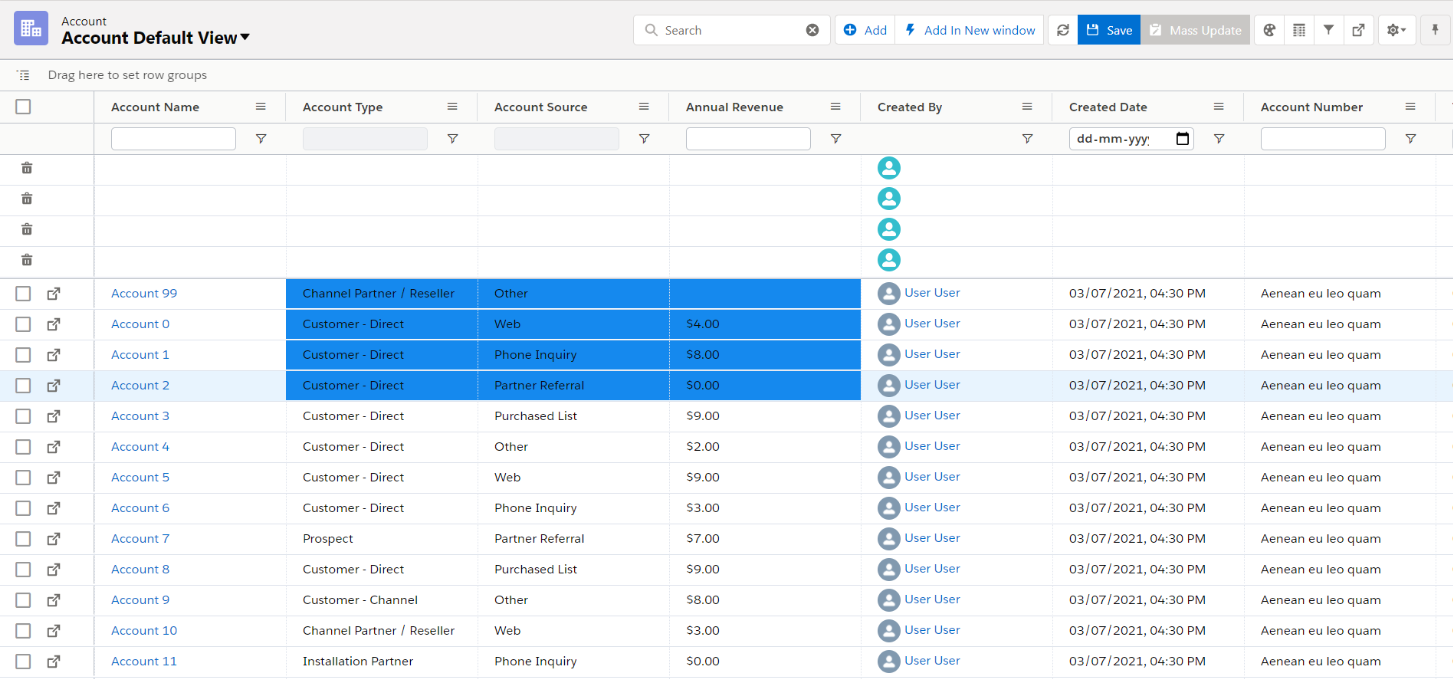Open the Created Date filter date picker
The width and height of the screenshot is (1453, 679).
(x=1183, y=139)
